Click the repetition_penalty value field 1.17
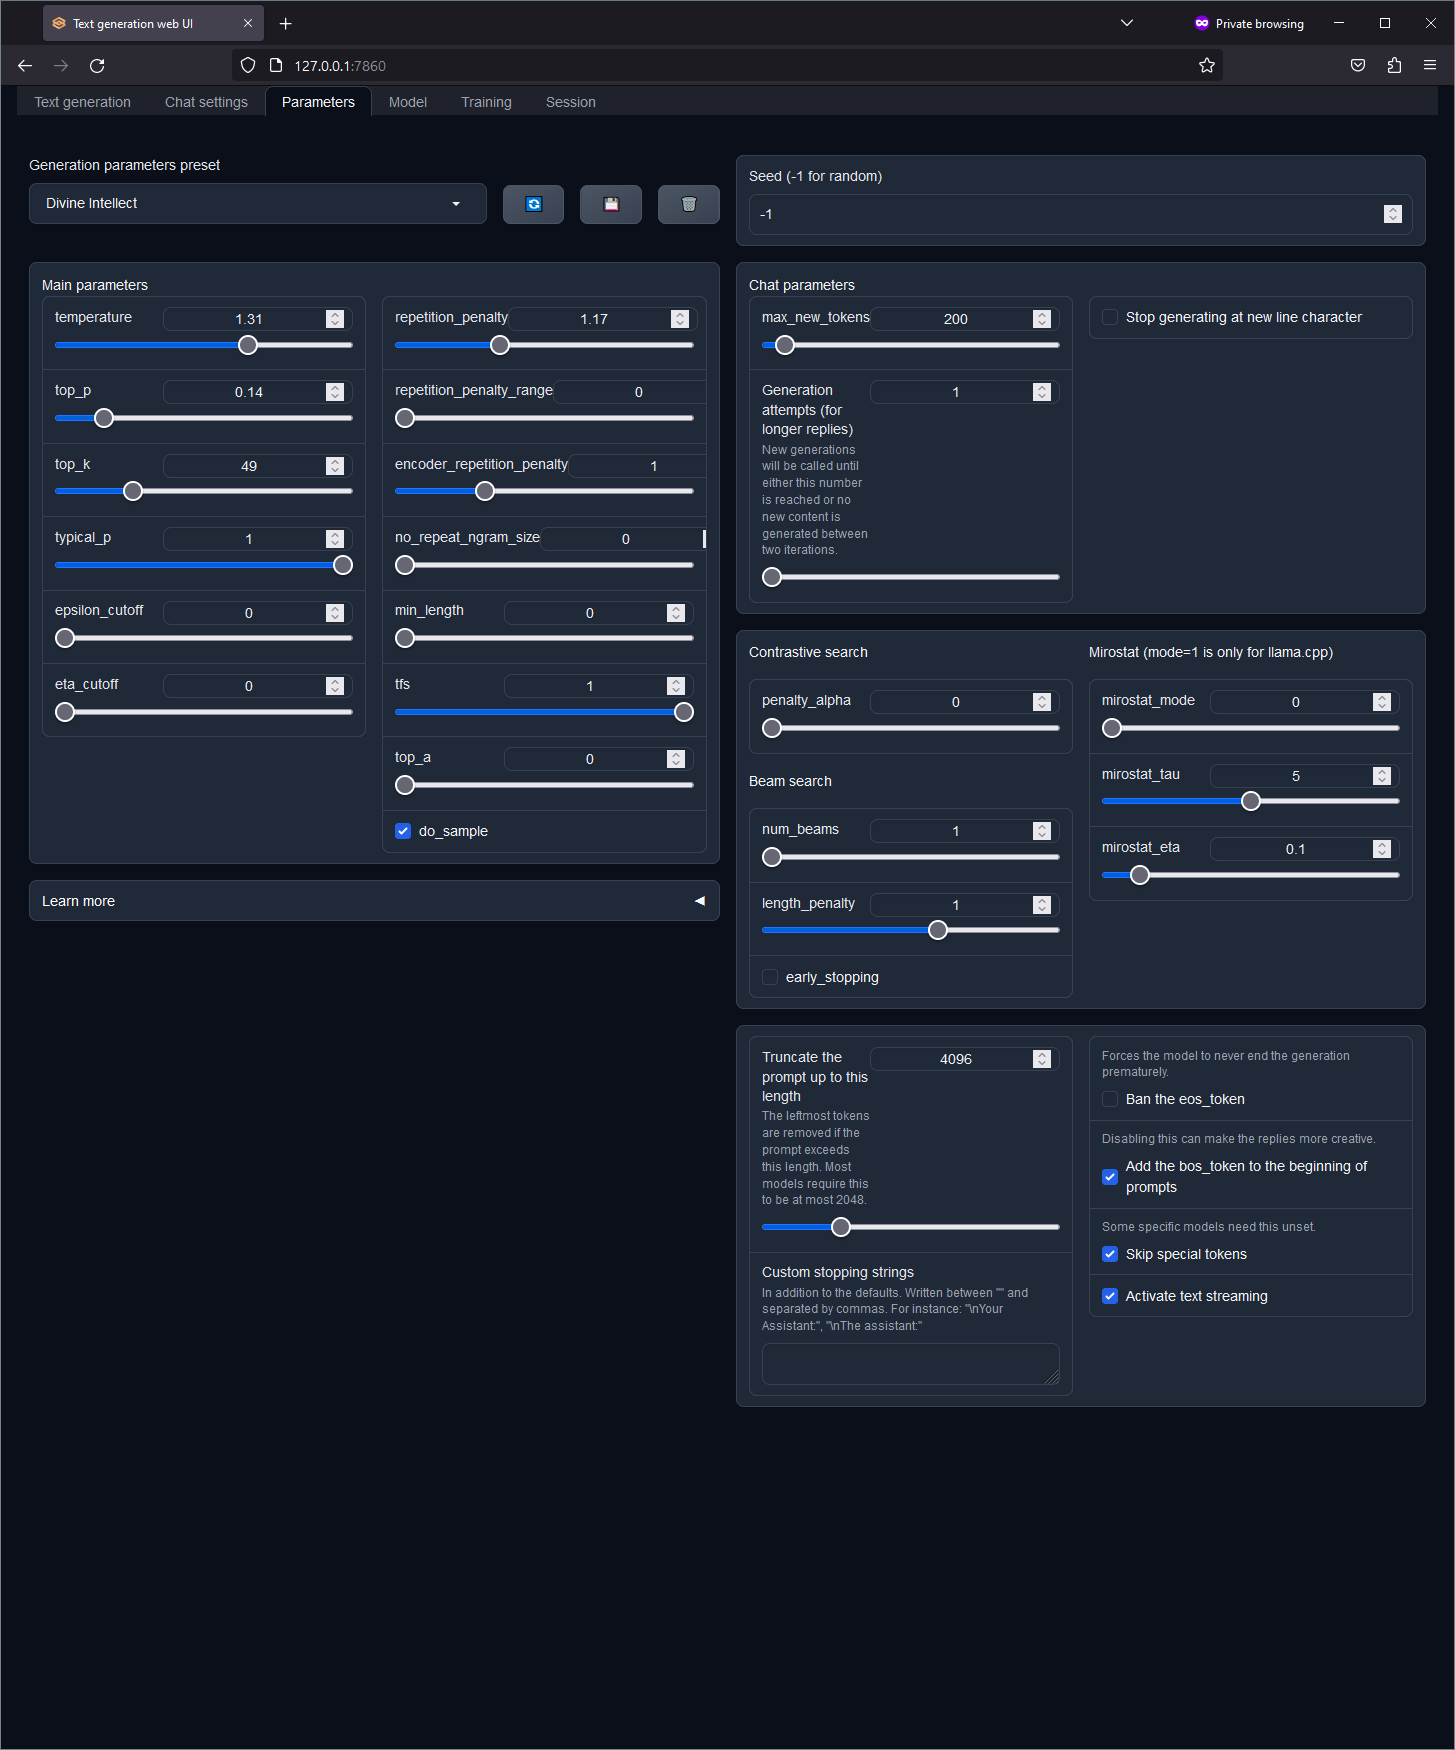1455x1750 pixels. pyautogui.click(x=603, y=319)
